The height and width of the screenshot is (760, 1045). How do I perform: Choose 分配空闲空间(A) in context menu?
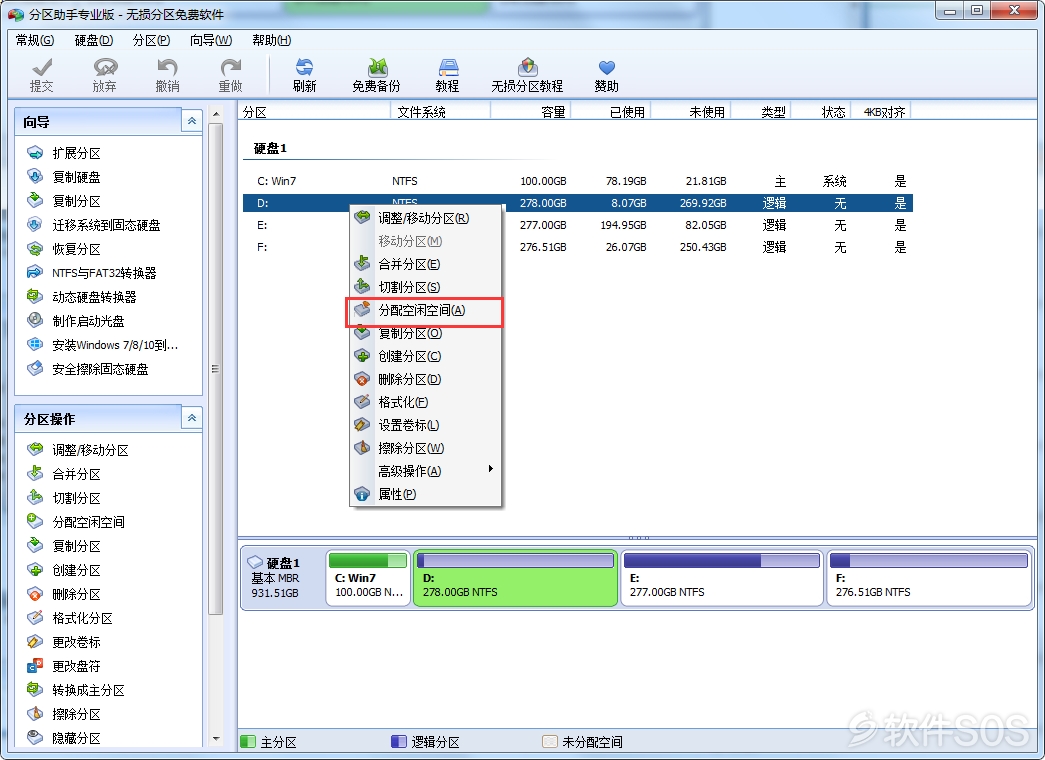point(424,311)
